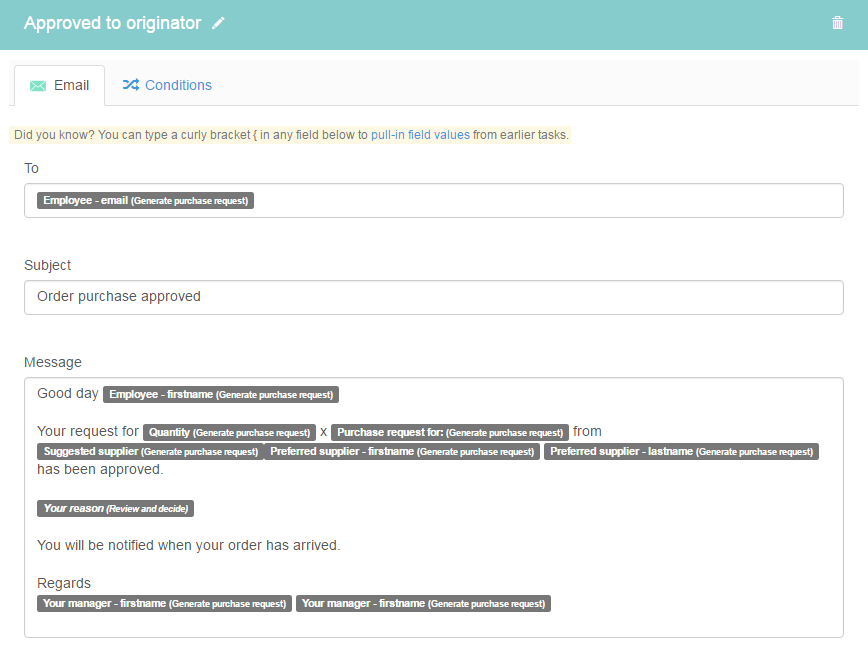Delete task using the trash icon
Viewport: 868px width, 668px height.
(837, 23)
